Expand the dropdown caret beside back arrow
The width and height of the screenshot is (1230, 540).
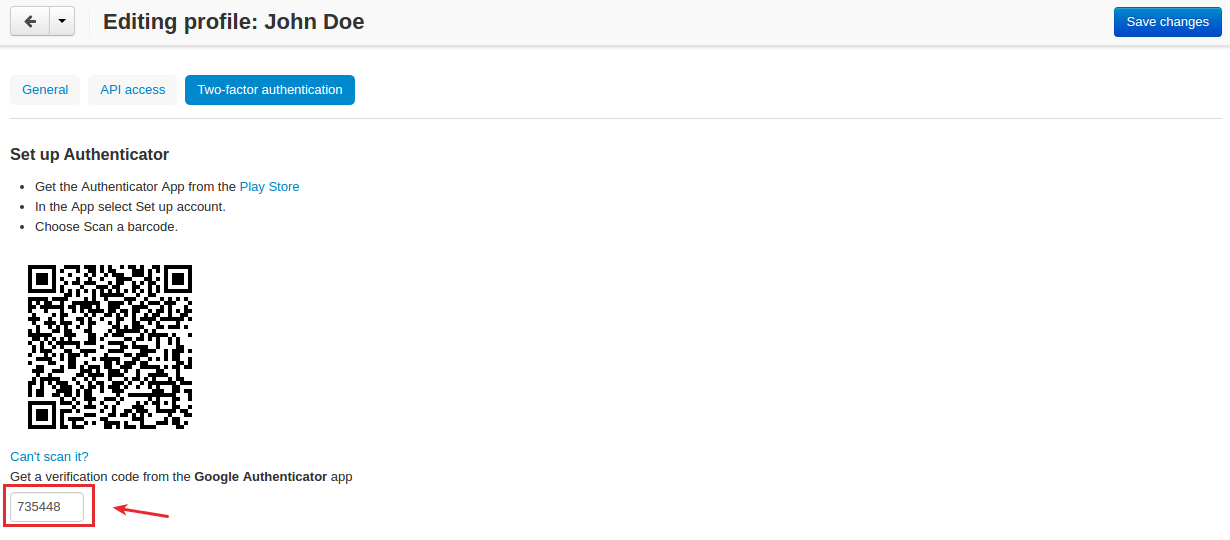click(x=62, y=21)
